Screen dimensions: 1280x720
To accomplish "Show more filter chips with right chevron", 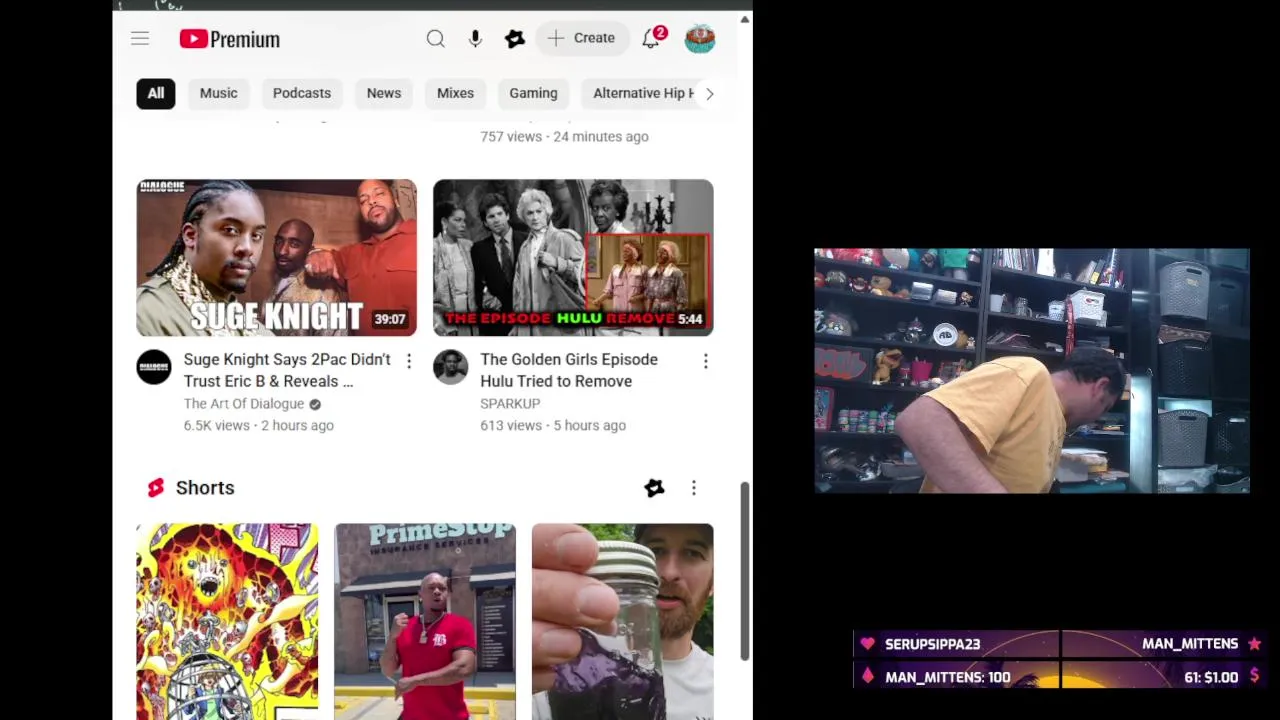I will 710,94.
